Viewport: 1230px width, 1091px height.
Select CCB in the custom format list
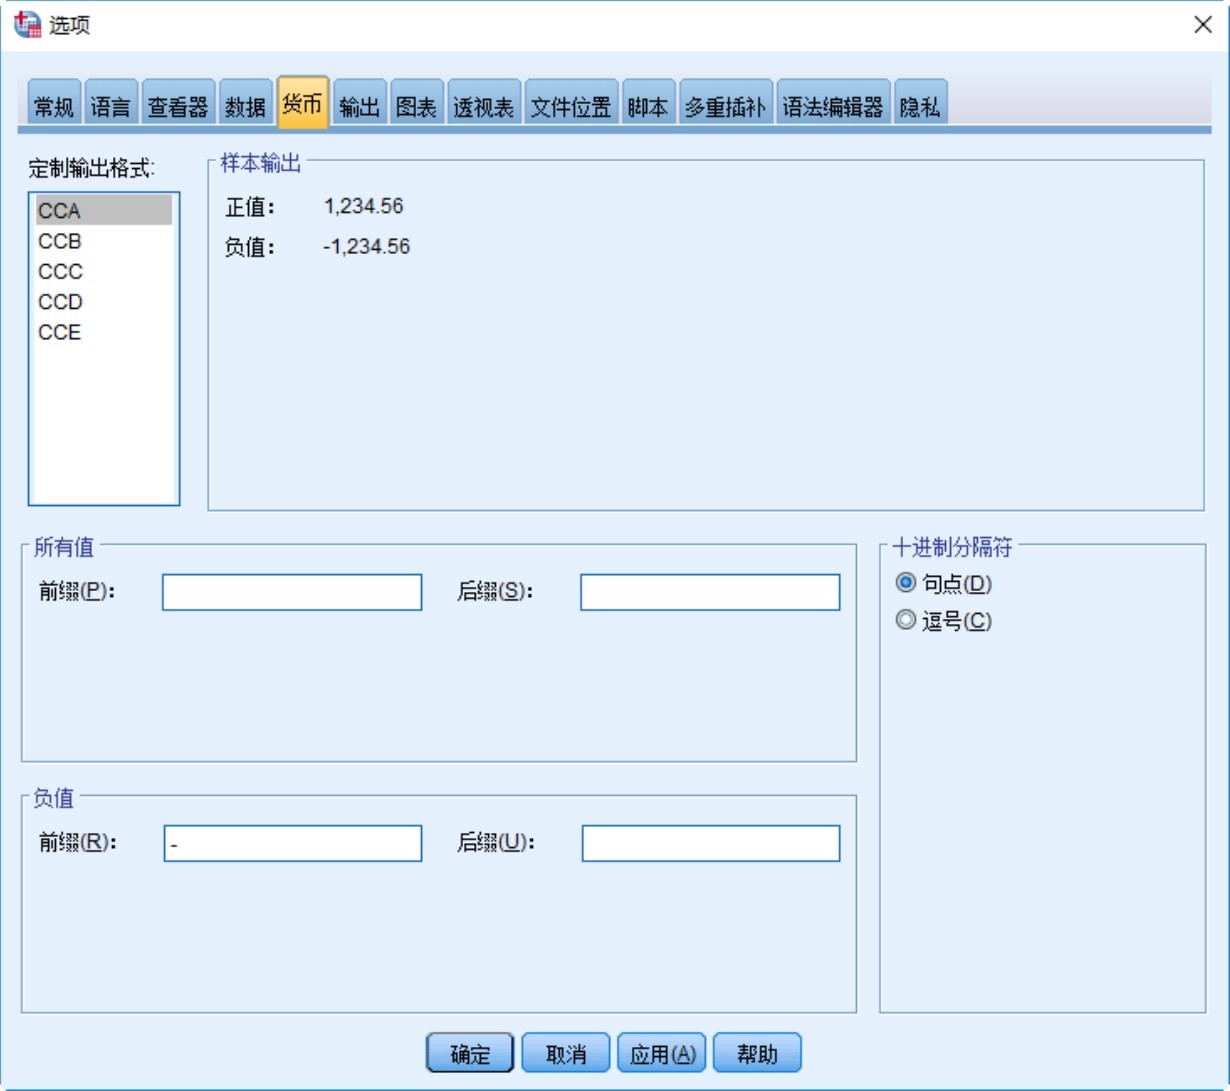point(104,241)
